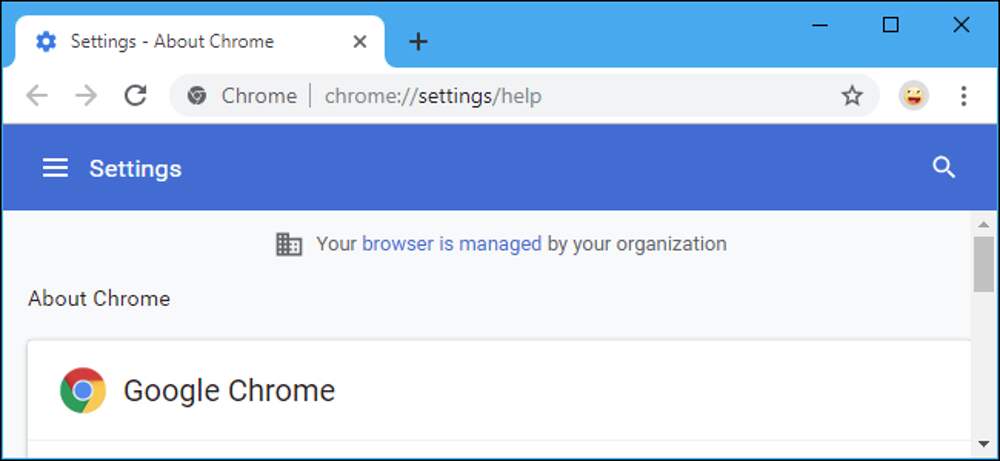The width and height of the screenshot is (1000, 461).
Task: Open the Settings hamburger menu
Action: coord(55,168)
